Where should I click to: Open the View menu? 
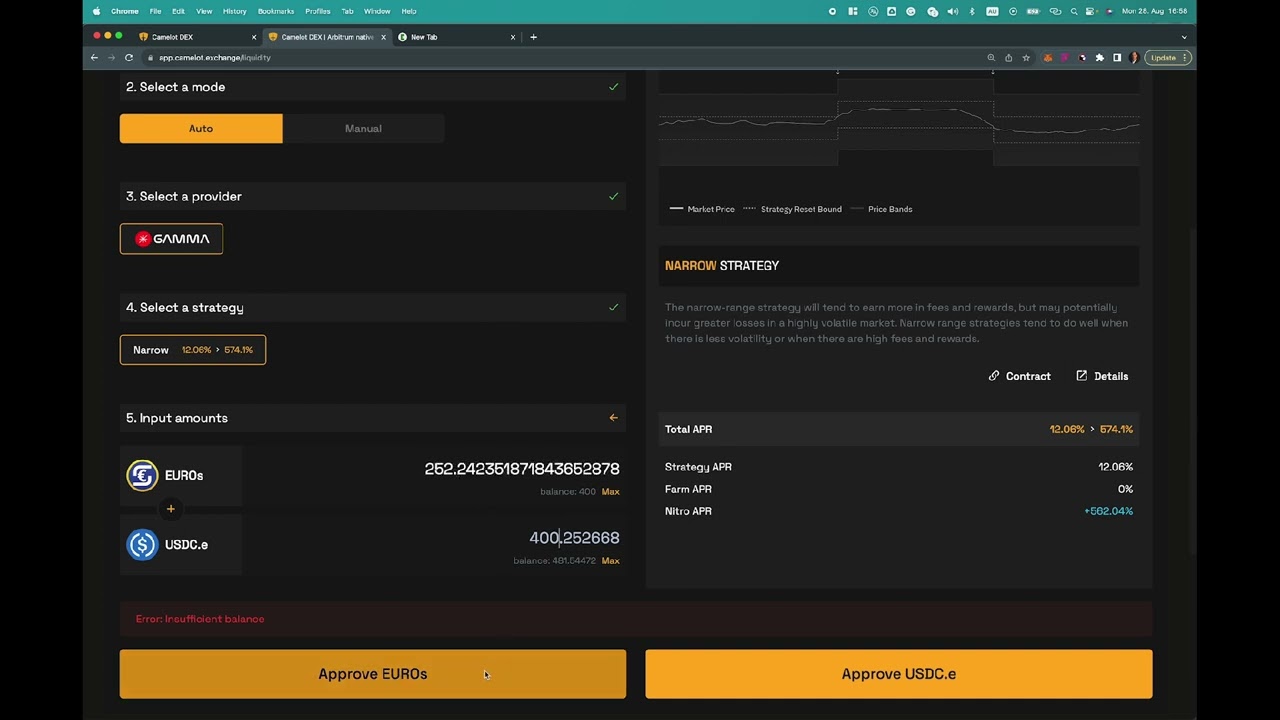pyautogui.click(x=204, y=11)
